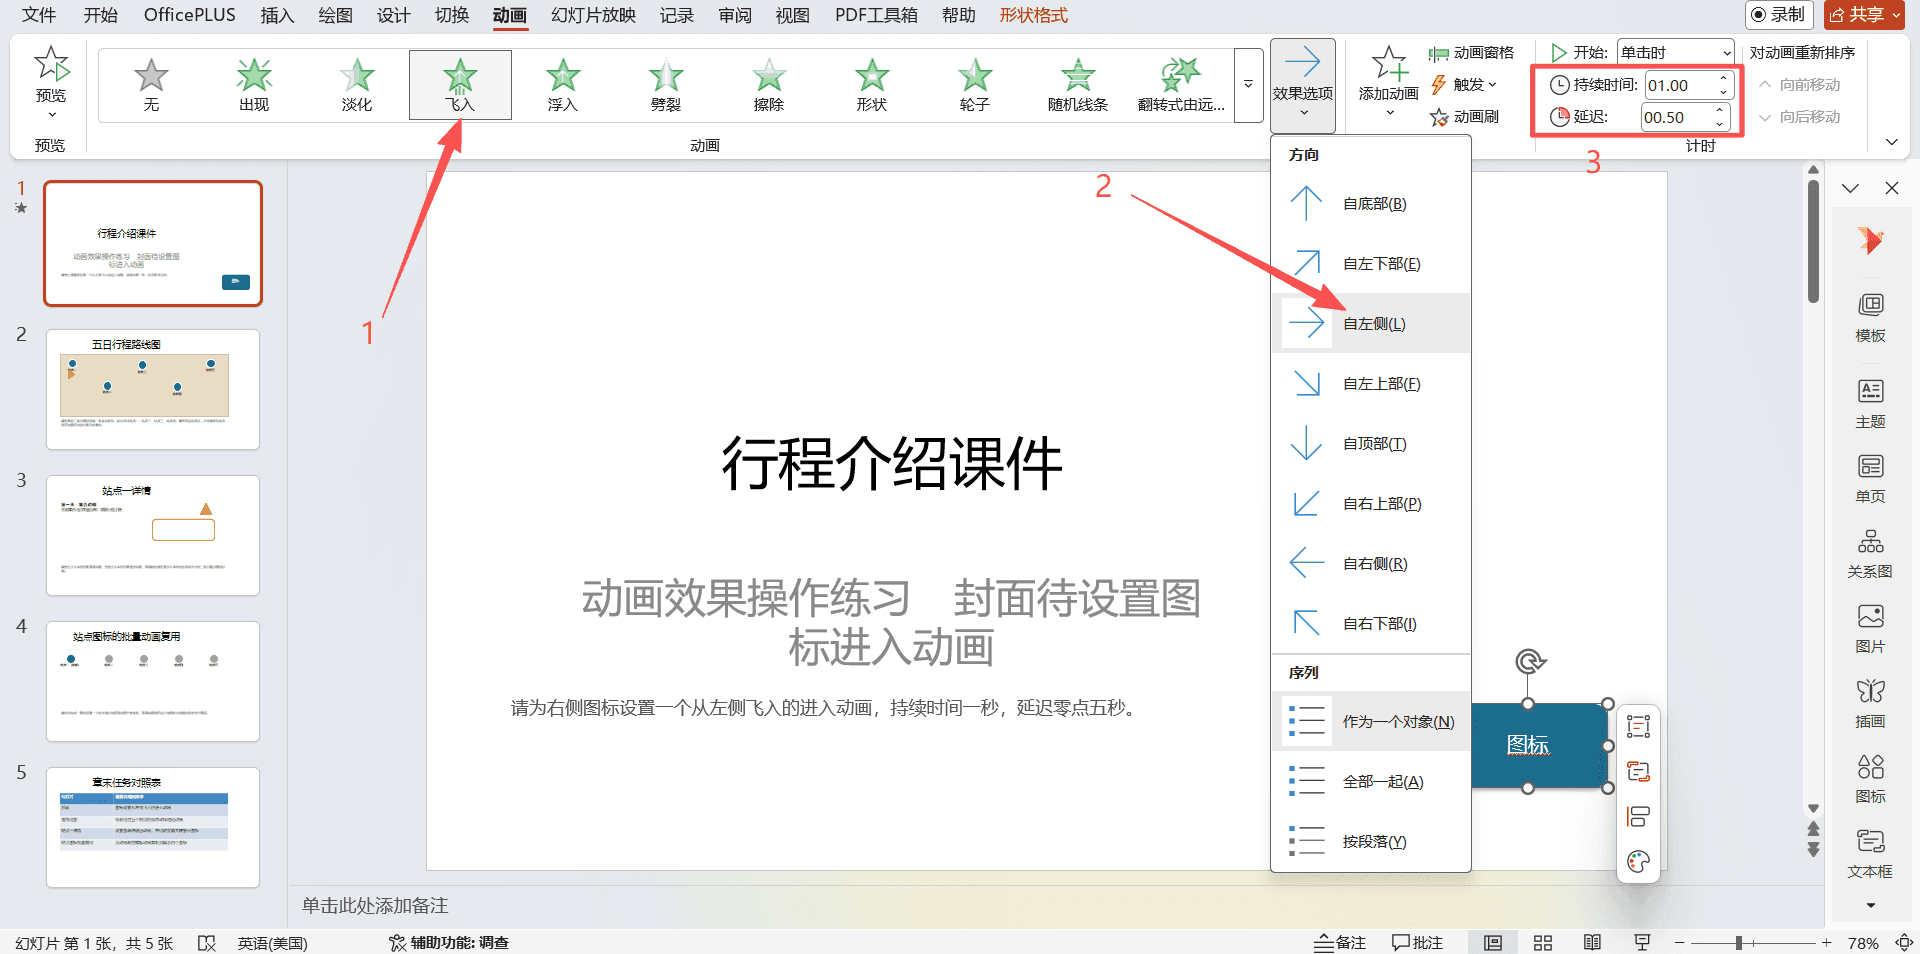Activate the 动画刷 animation painter

1465,117
